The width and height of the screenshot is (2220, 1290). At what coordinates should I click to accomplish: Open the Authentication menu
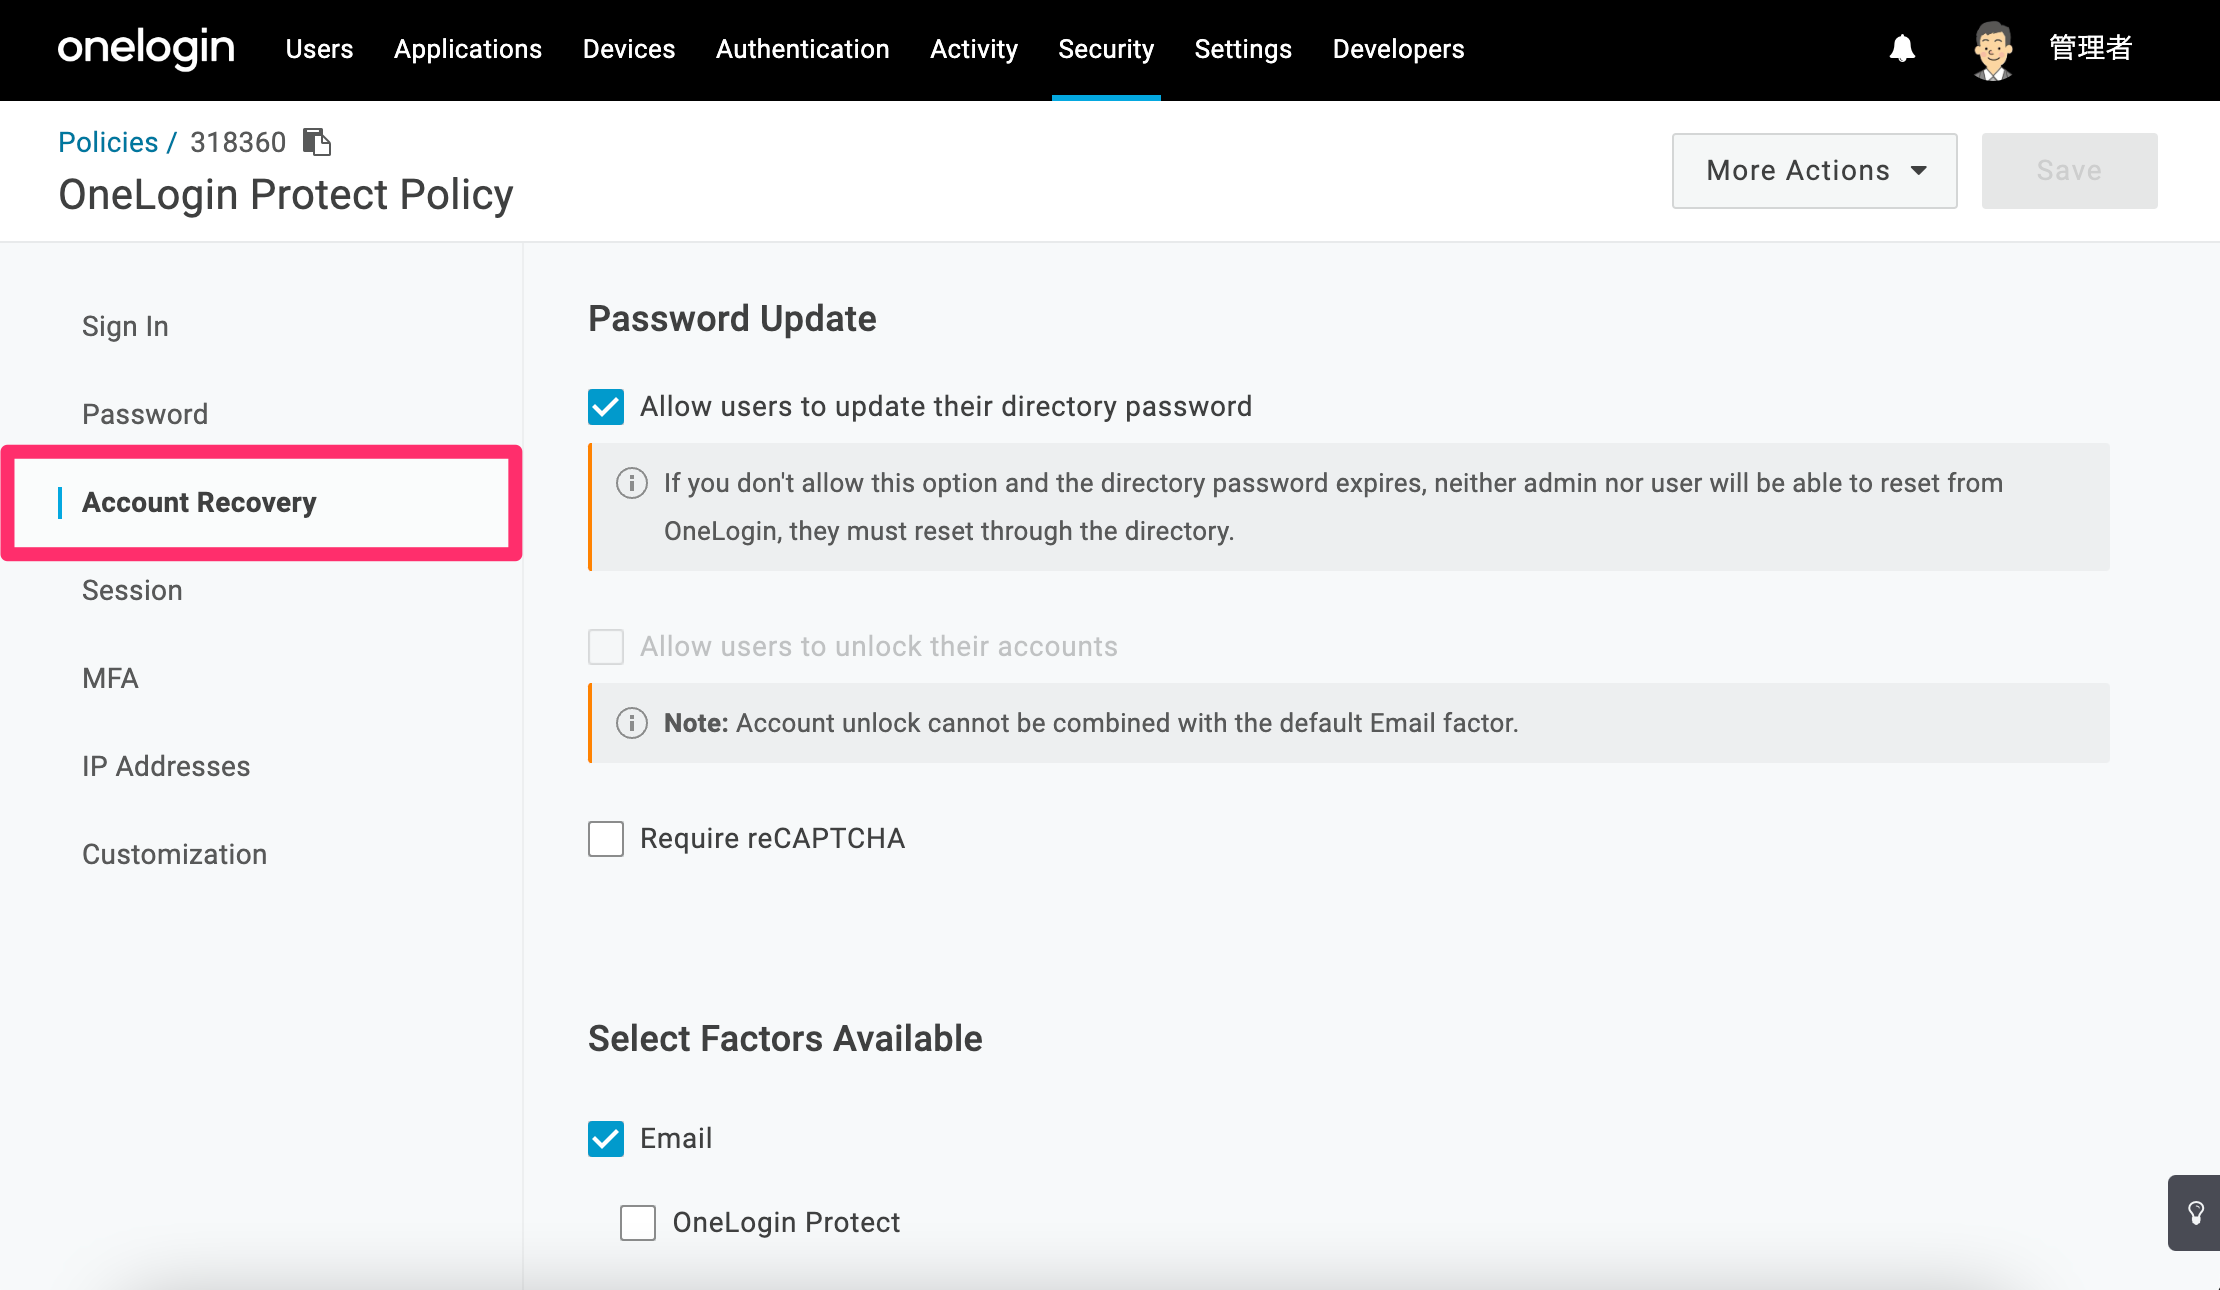(x=802, y=49)
